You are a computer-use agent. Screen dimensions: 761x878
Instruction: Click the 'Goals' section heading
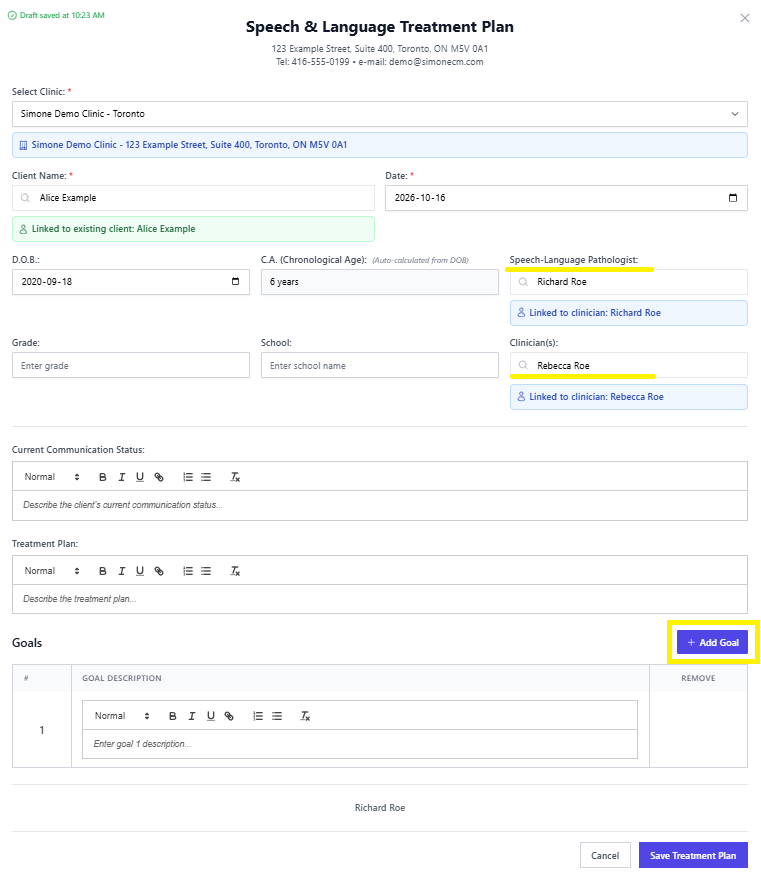coord(27,643)
